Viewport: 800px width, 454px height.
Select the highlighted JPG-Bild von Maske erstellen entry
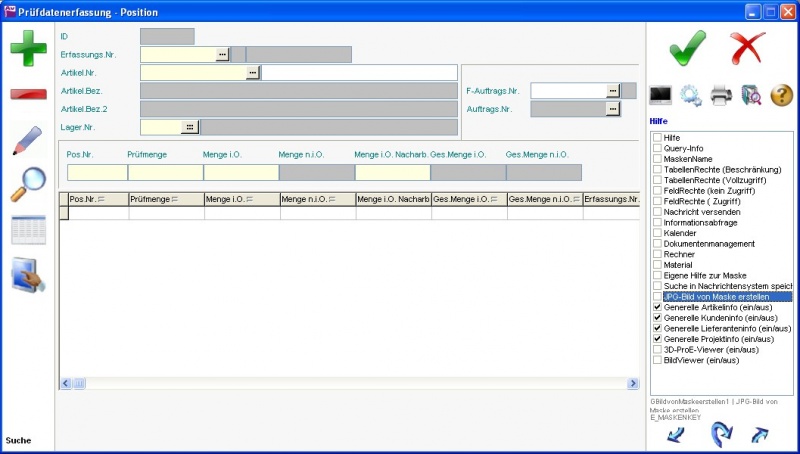click(726, 297)
